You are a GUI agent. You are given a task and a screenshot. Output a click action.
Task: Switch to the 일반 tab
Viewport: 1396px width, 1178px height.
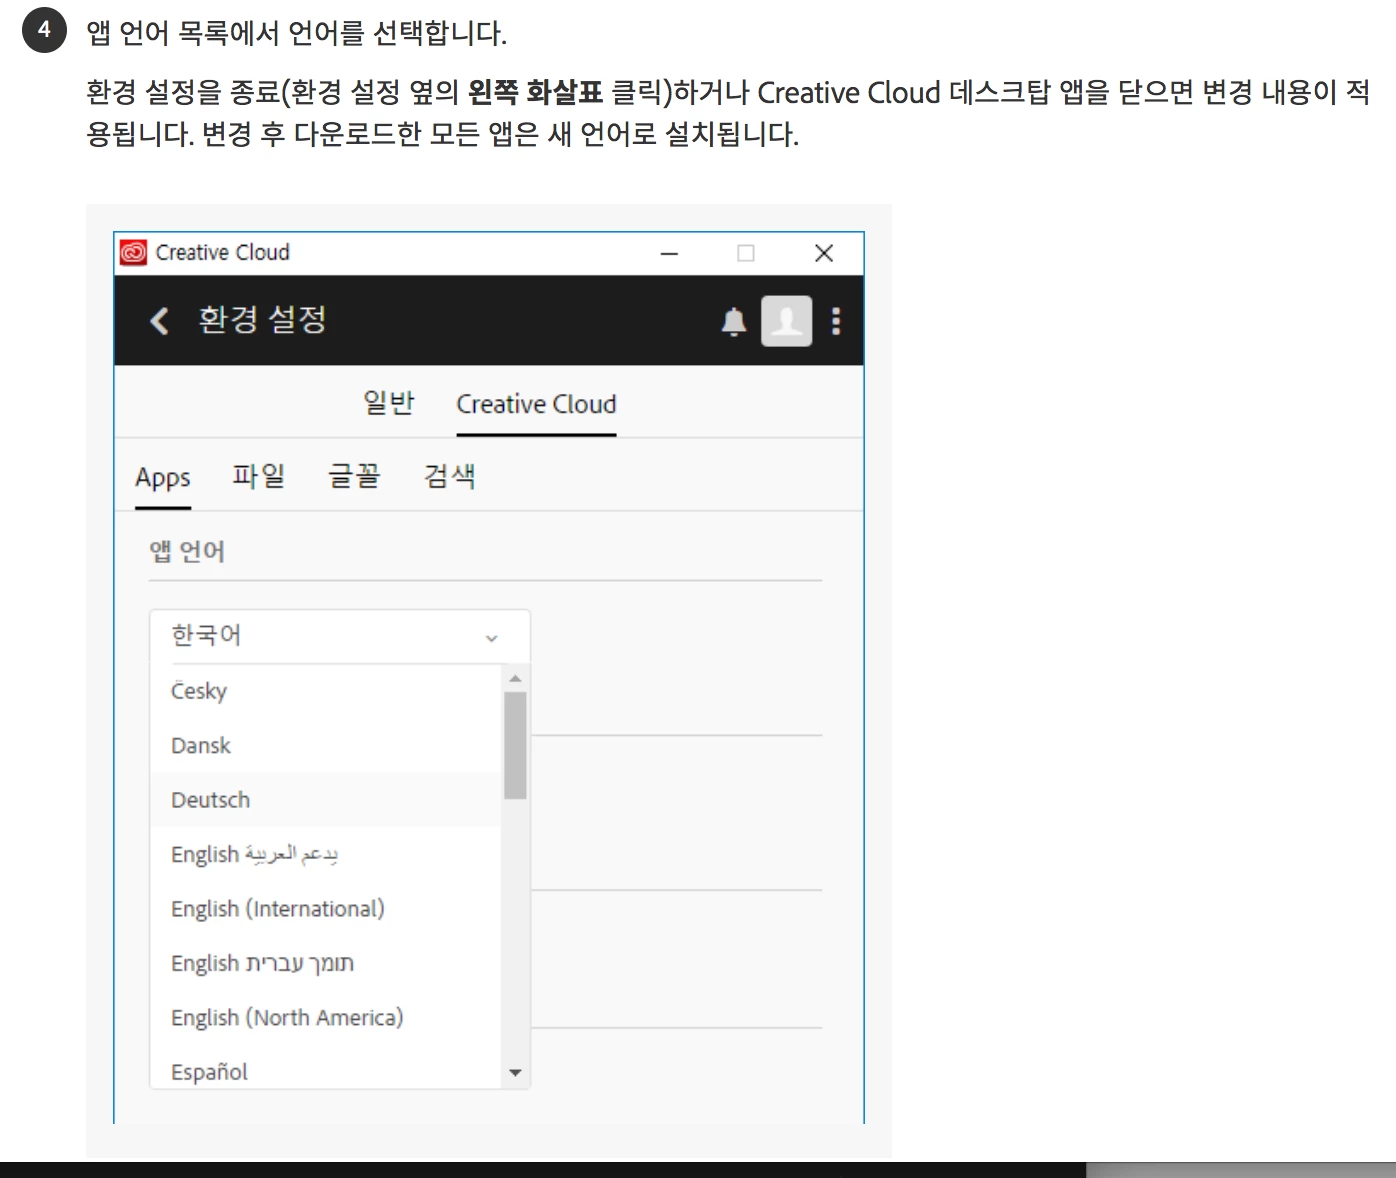tap(388, 403)
